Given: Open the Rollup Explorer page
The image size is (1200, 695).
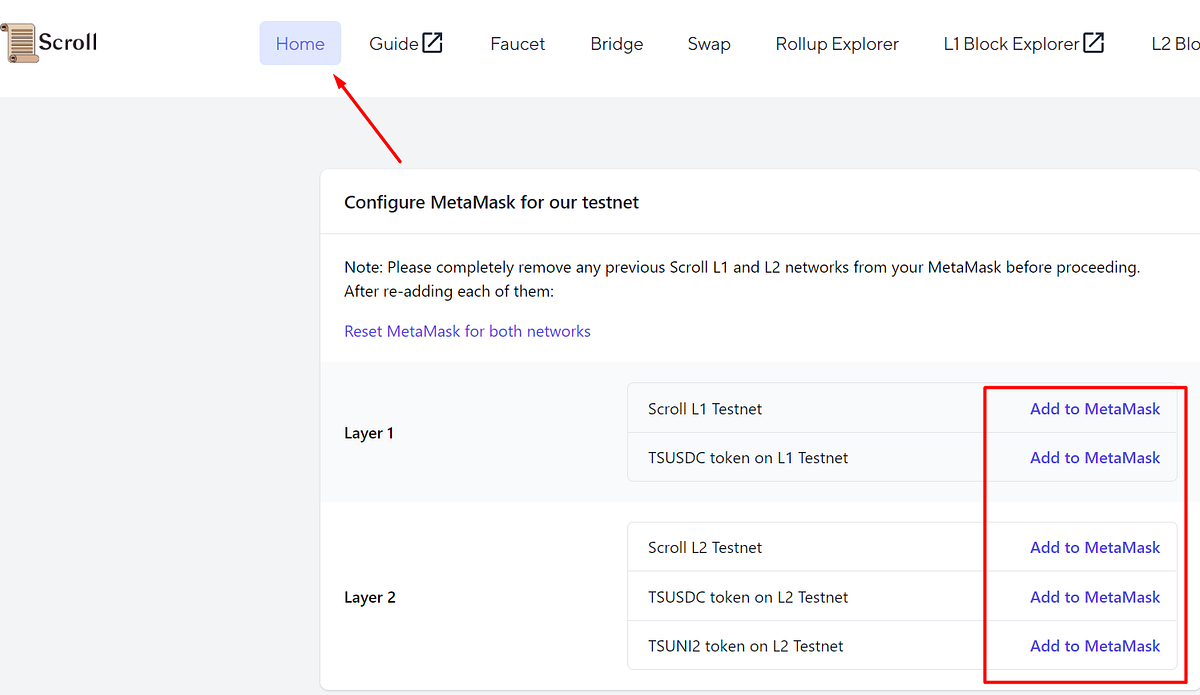Looking at the screenshot, I should [837, 43].
